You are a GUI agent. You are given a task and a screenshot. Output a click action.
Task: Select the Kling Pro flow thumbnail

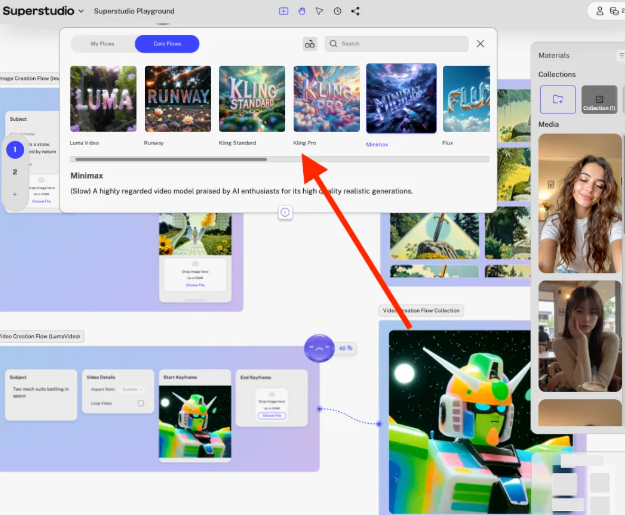[324, 99]
